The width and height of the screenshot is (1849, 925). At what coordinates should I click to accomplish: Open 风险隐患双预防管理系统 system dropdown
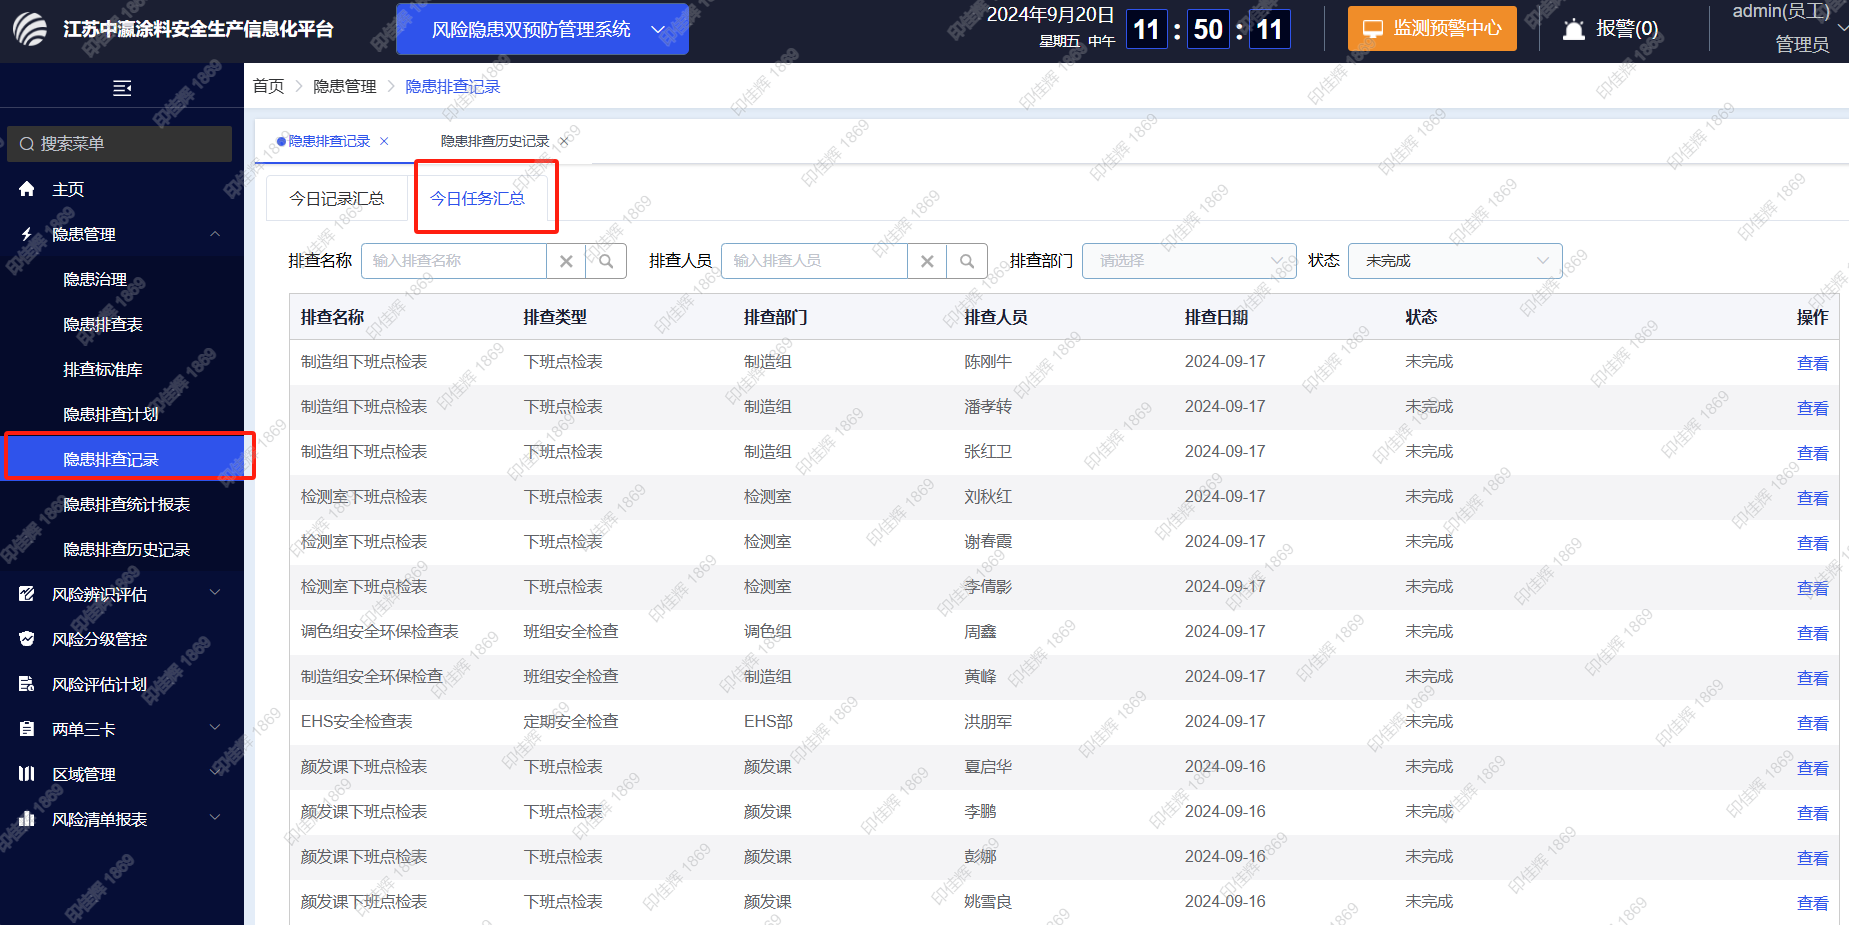click(542, 29)
